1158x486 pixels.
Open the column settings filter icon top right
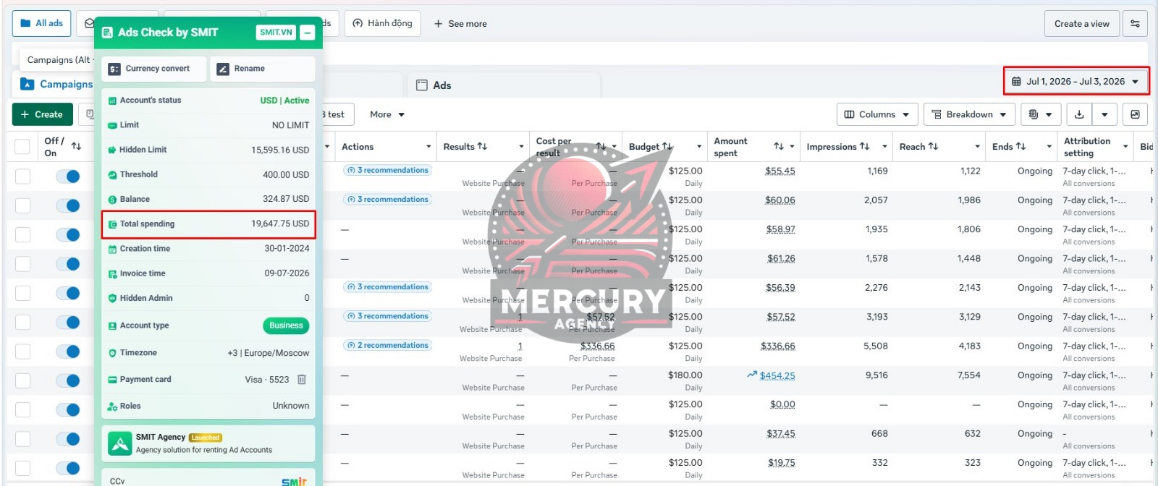tap(1135, 24)
